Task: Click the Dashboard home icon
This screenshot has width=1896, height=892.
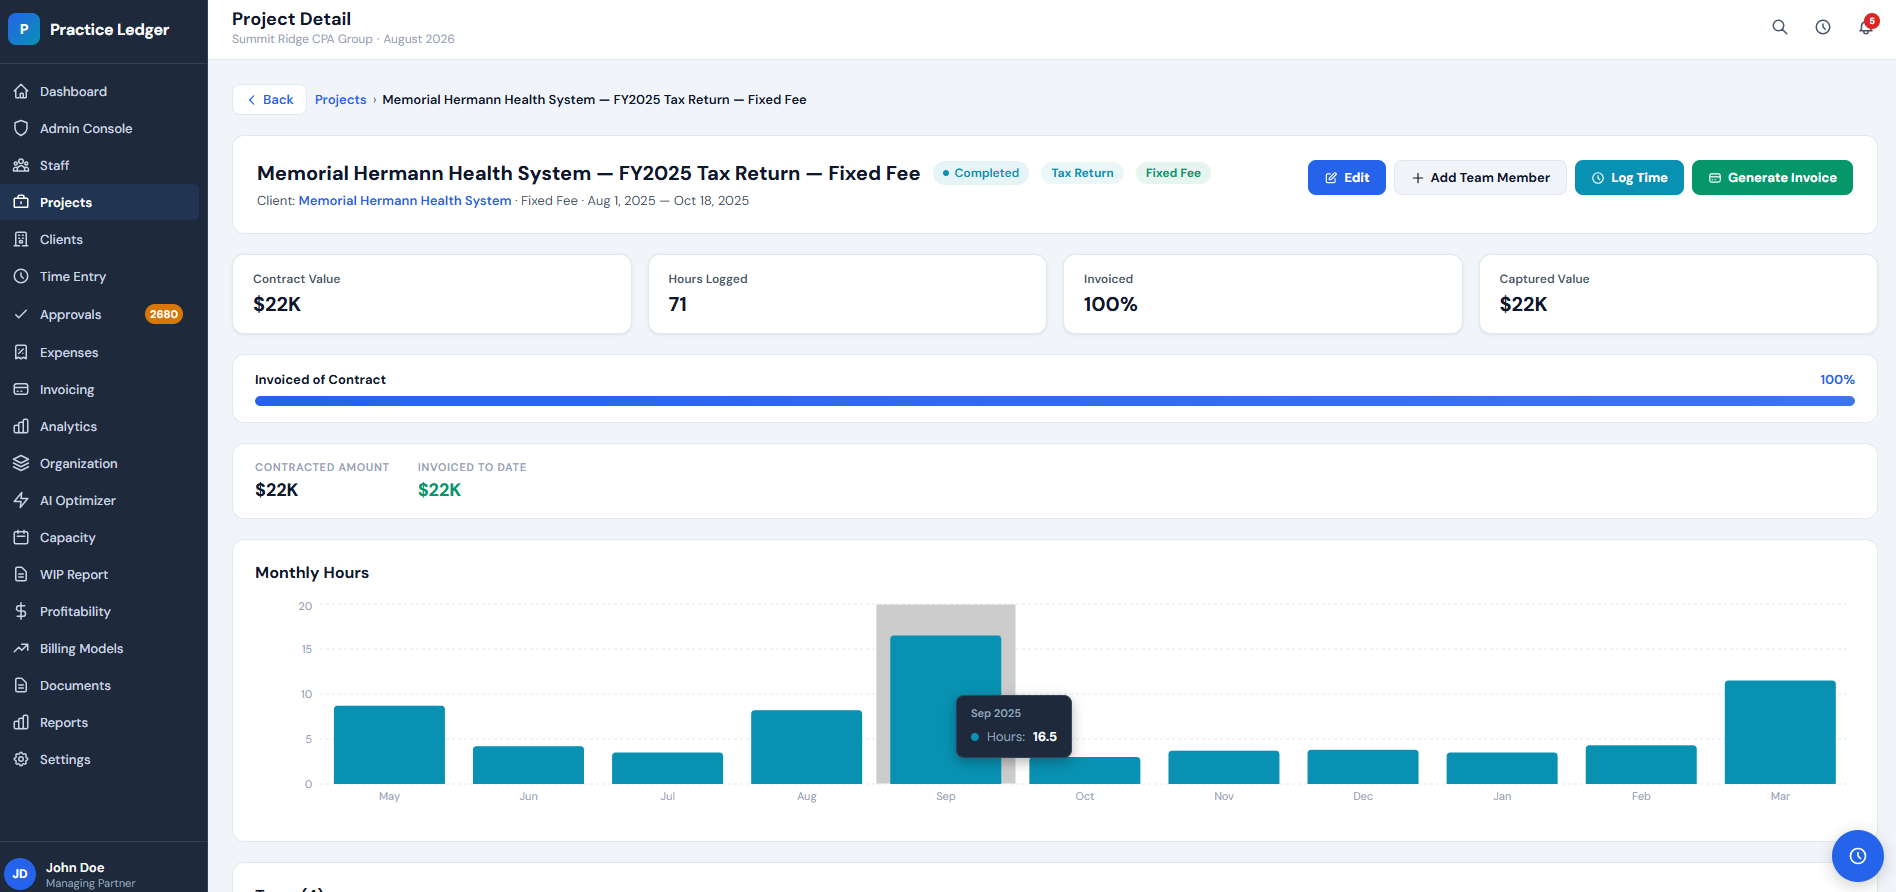Action: [21, 91]
